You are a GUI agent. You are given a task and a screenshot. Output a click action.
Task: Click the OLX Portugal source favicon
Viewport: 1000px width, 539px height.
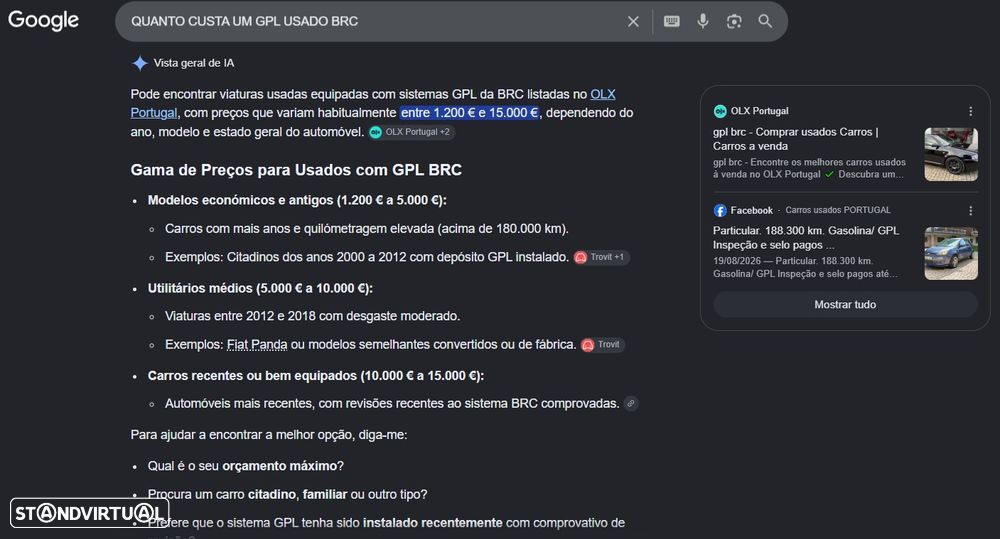click(720, 111)
